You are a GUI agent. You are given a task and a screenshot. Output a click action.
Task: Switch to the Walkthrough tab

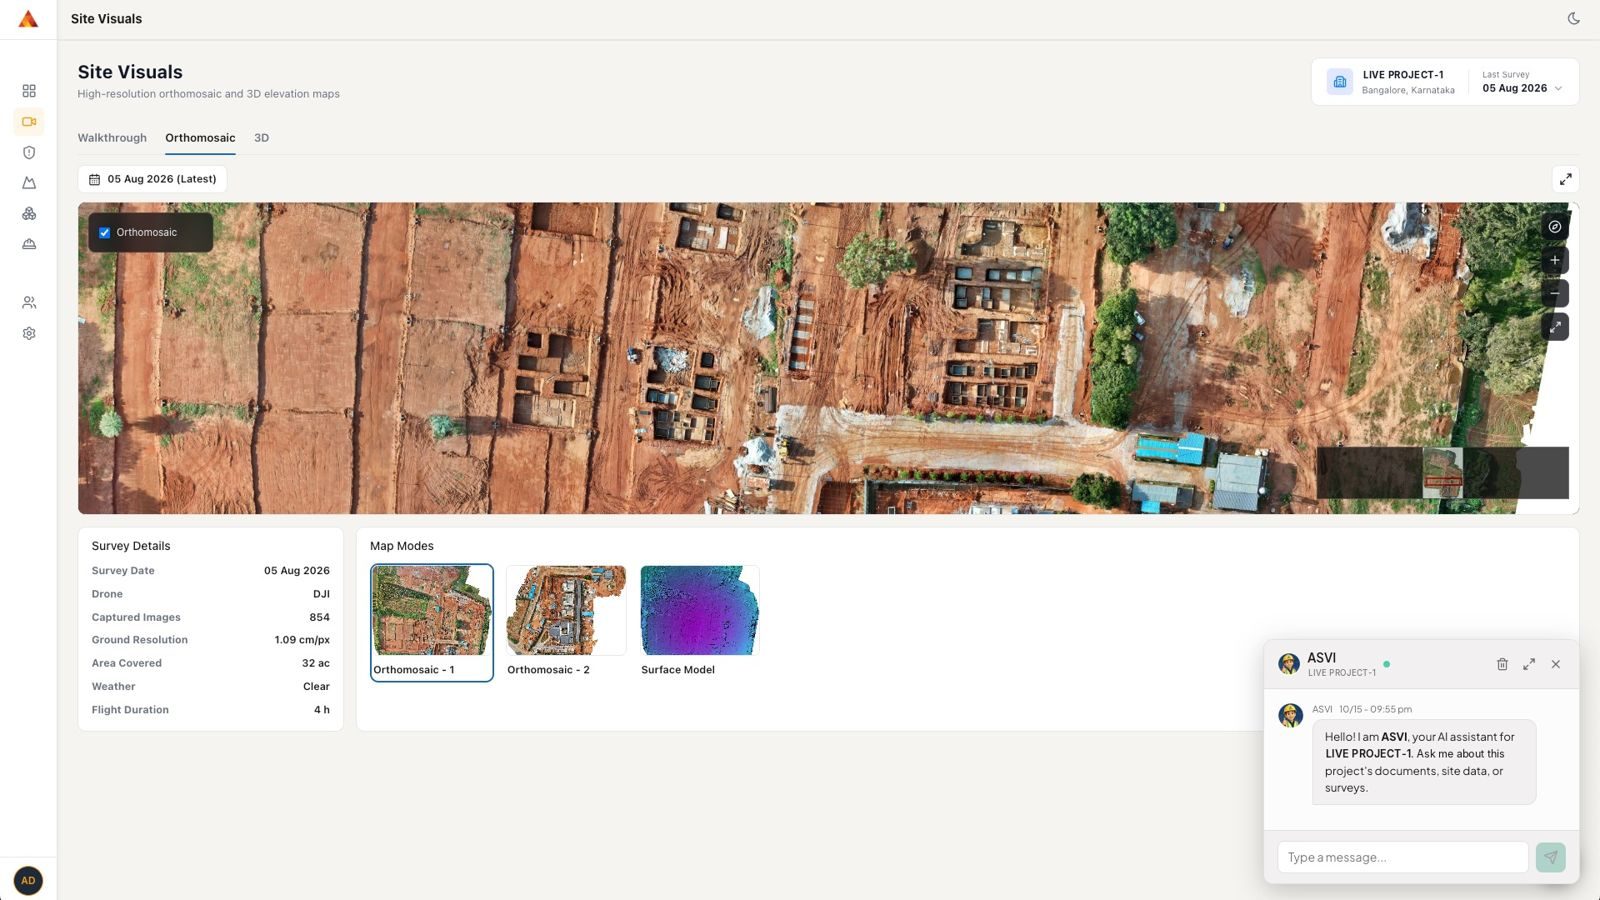(112, 138)
